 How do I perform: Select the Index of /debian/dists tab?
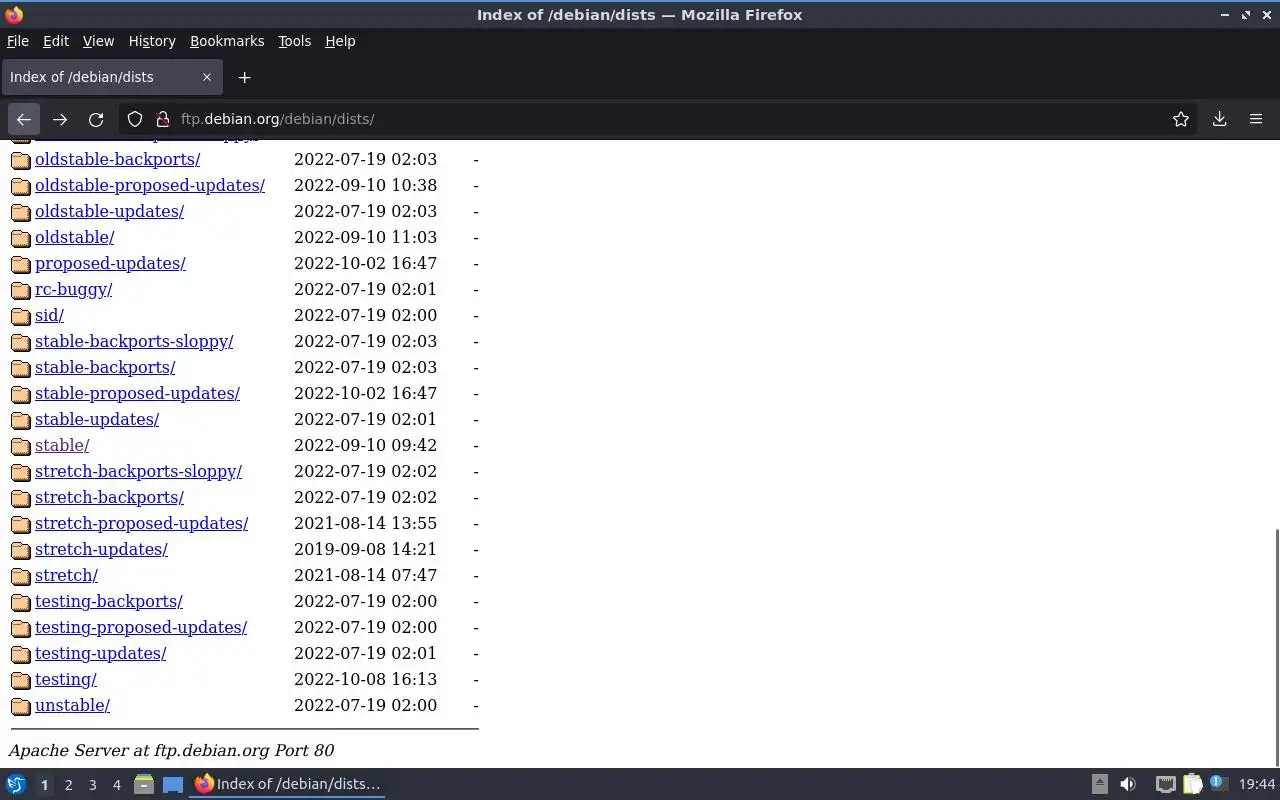click(111, 77)
